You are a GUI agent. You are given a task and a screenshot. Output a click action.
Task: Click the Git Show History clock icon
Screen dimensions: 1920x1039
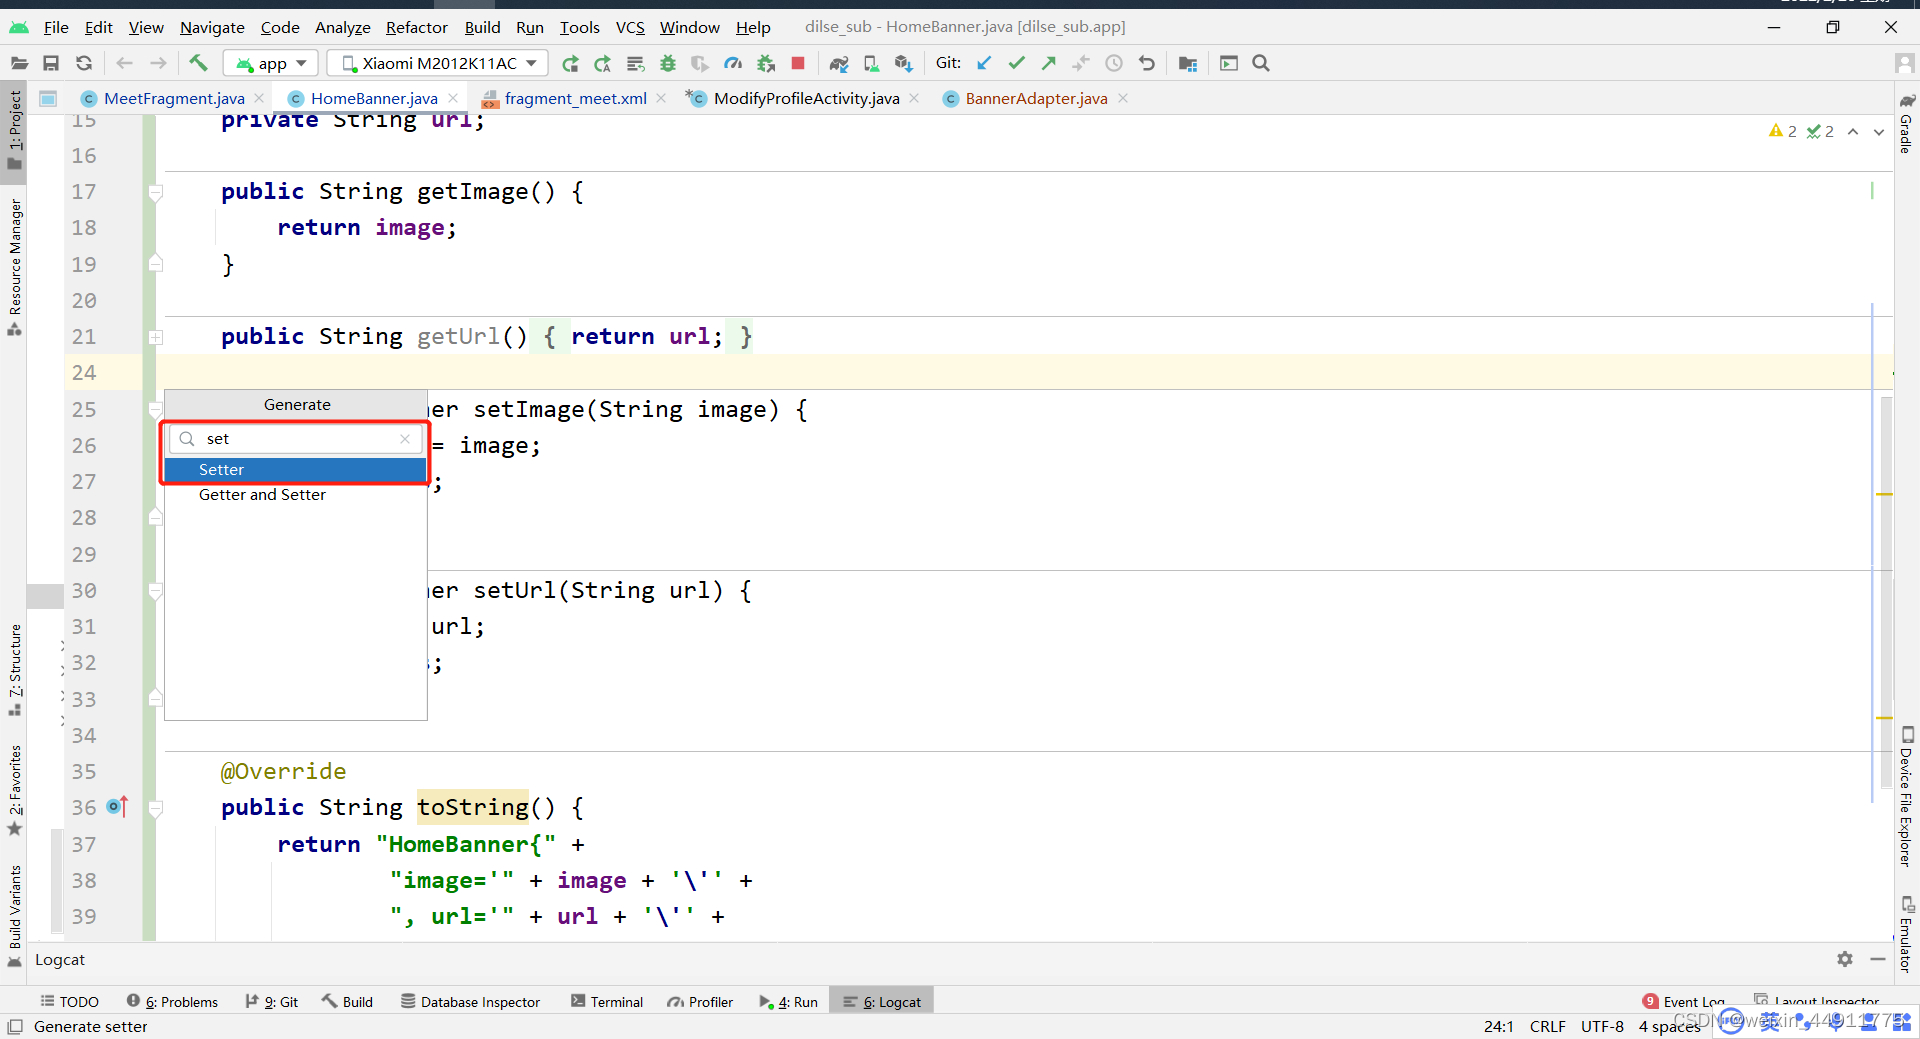[1114, 63]
